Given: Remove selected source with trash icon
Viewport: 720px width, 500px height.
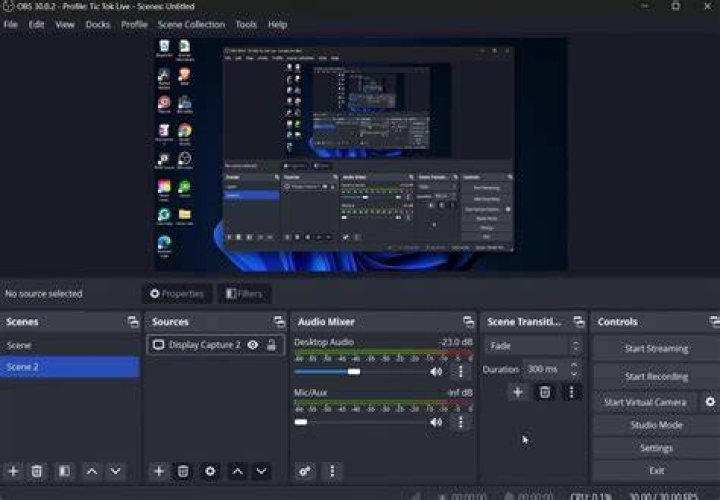Looking at the screenshot, I should tap(183, 471).
